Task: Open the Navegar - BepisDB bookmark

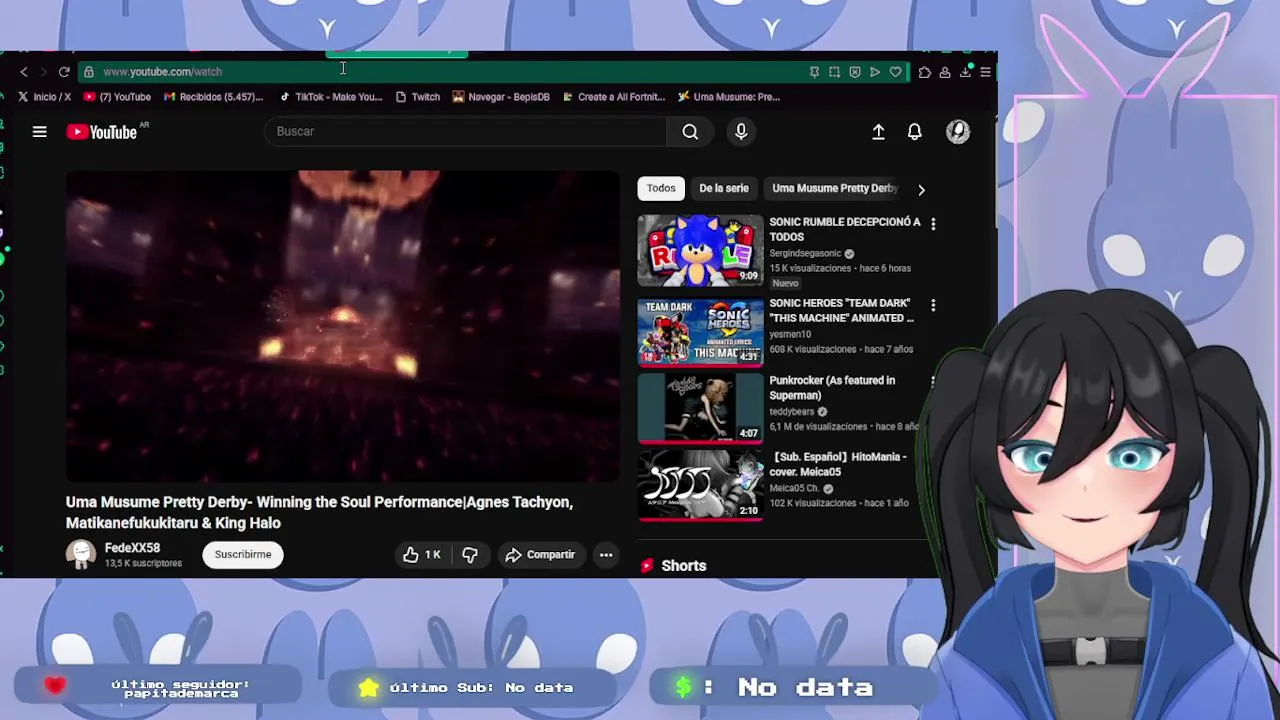Action: pyautogui.click(x=501, y=97)
